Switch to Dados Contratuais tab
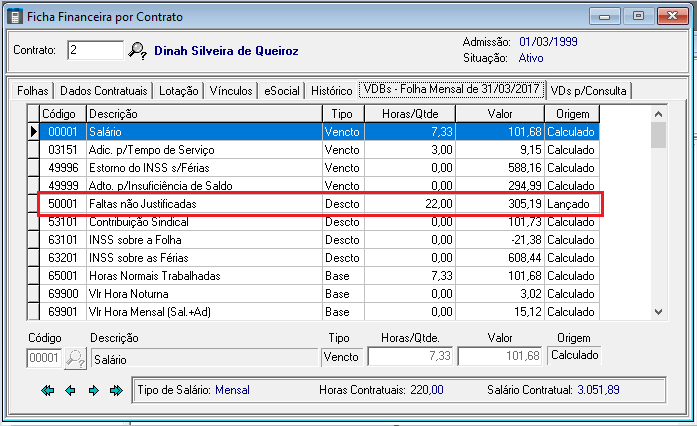This screenshot has height=426, width=697. pyautogui.click(x=102, y=91)
